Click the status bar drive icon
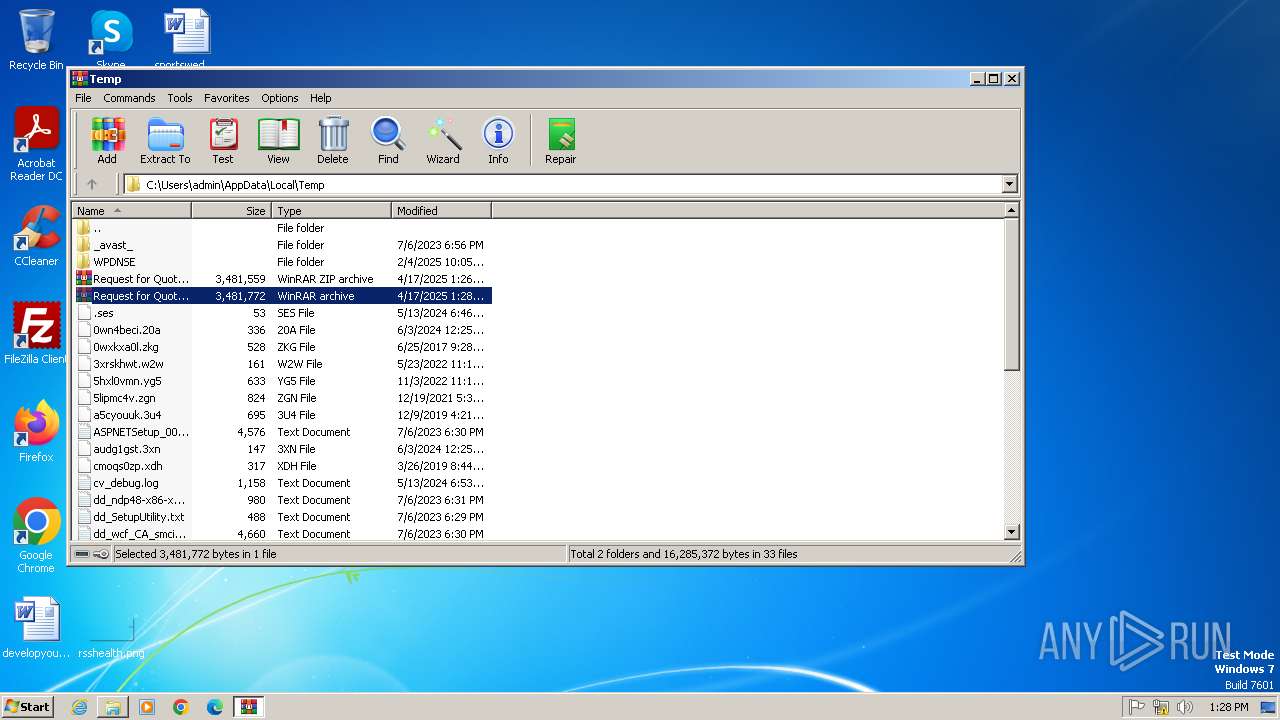This screenshot has height=720, width=1280. tap(82, 554)
